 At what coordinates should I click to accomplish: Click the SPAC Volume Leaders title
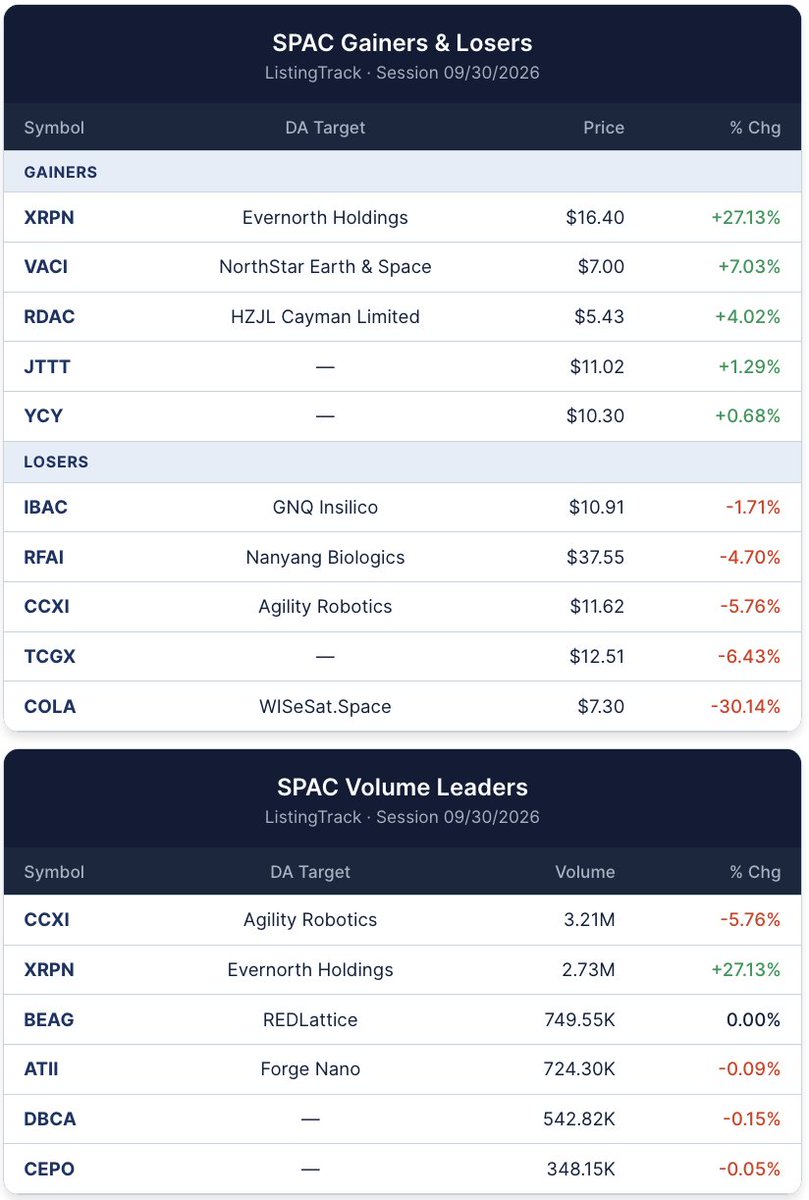(402, 787)
